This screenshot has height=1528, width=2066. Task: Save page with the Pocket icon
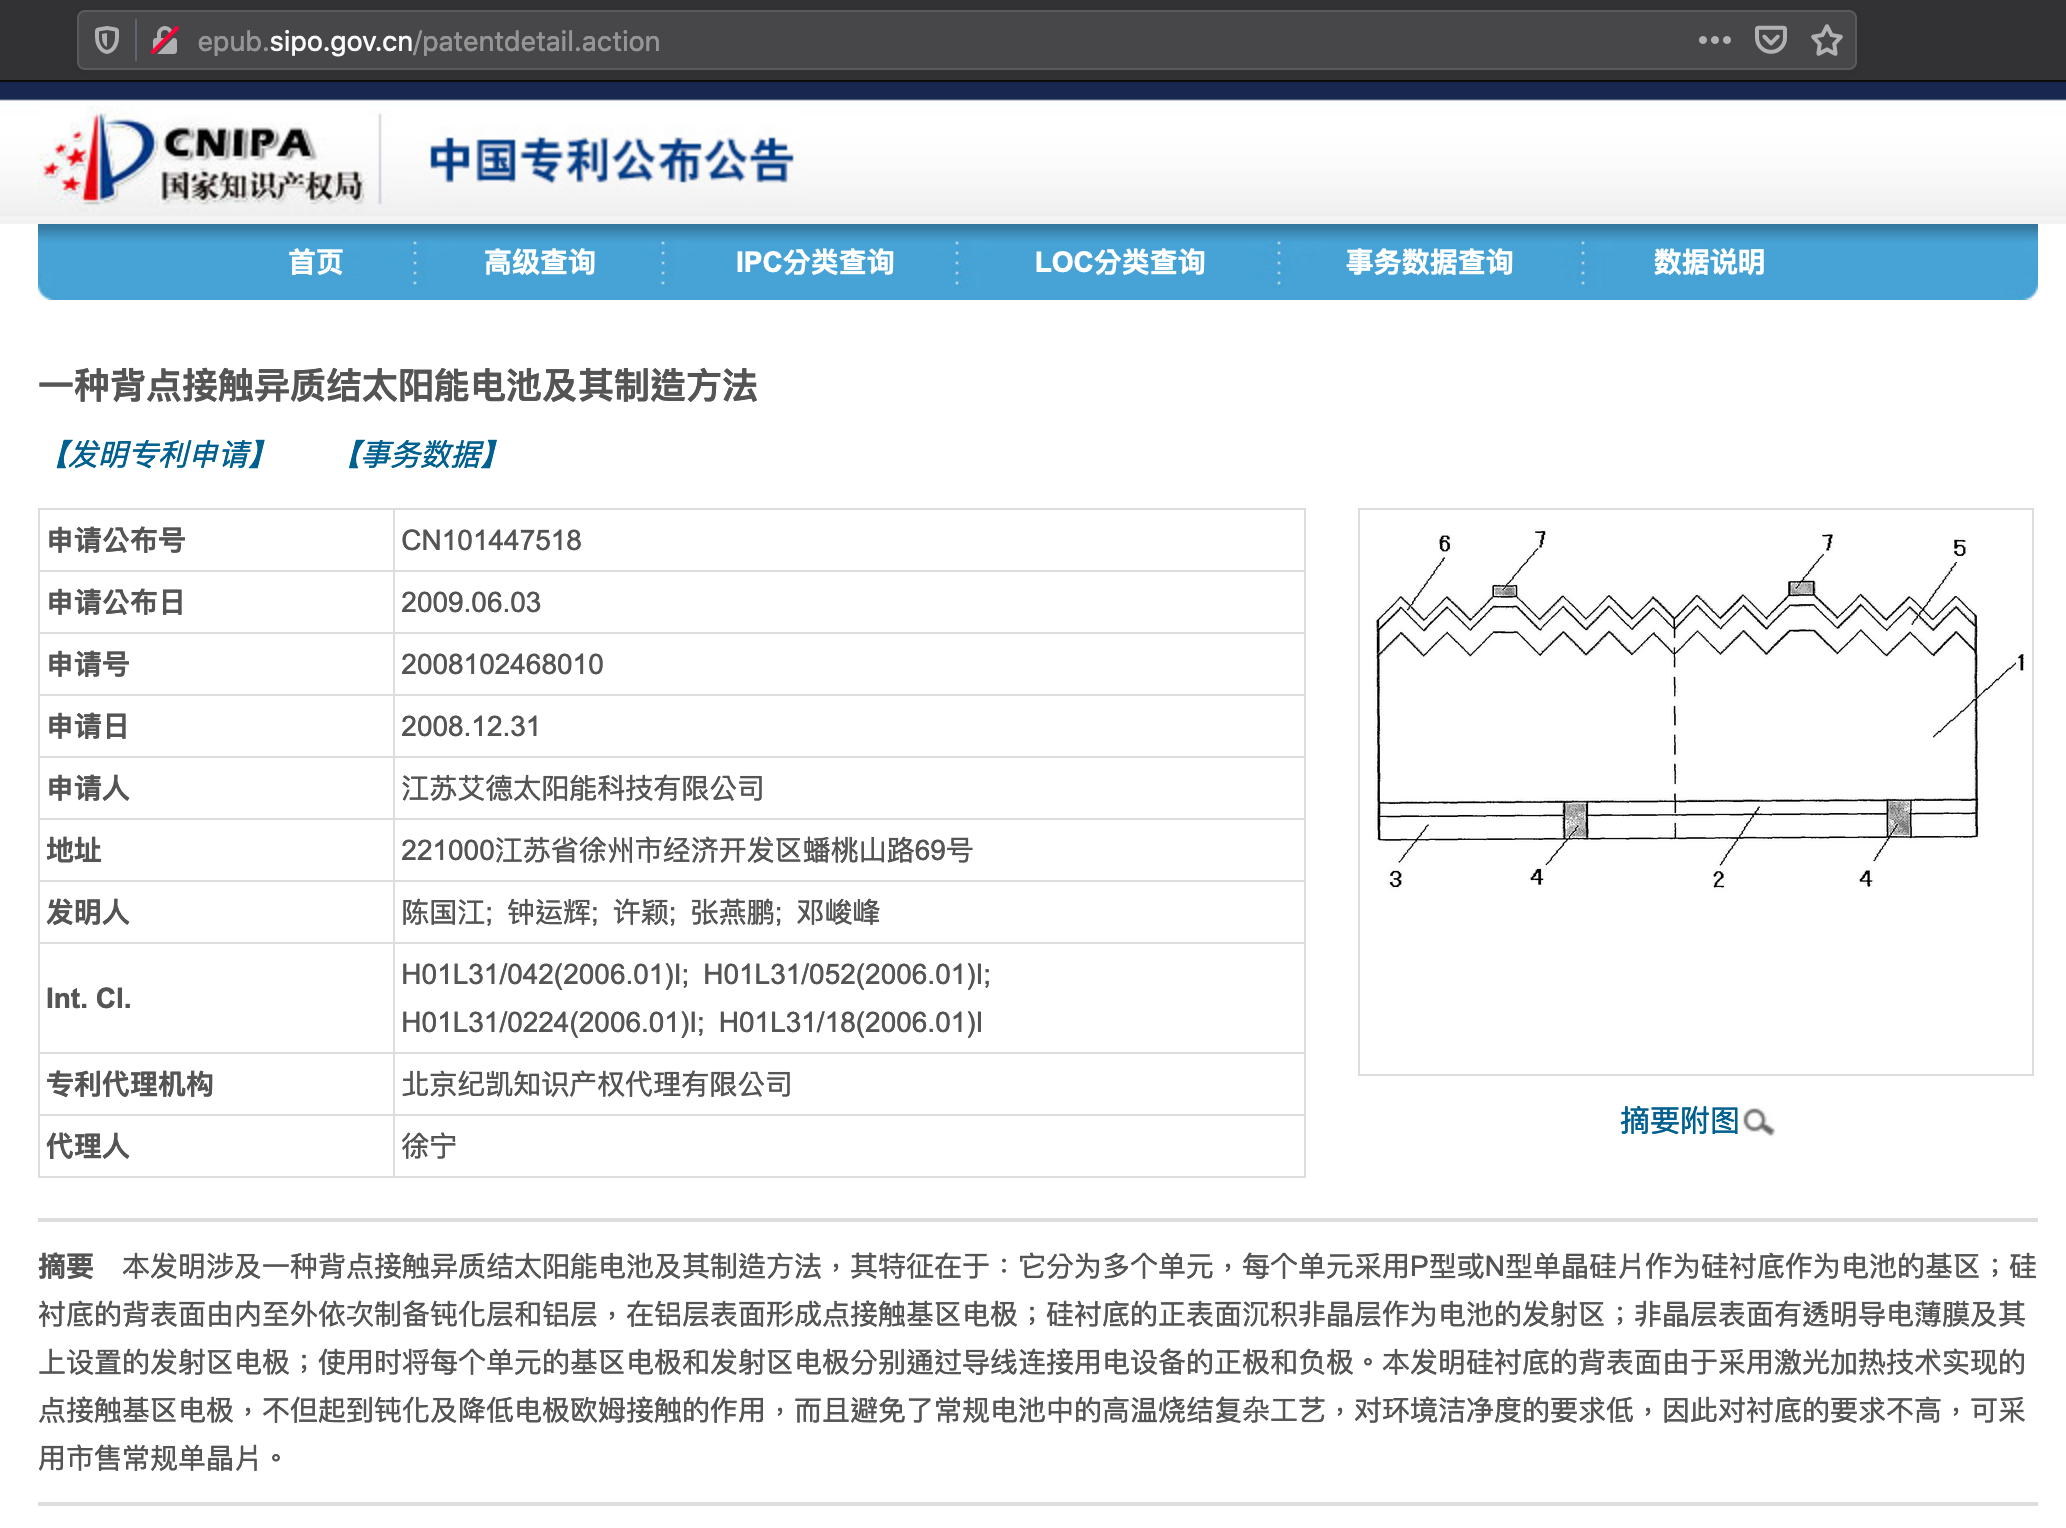[x=1770, y=41]
